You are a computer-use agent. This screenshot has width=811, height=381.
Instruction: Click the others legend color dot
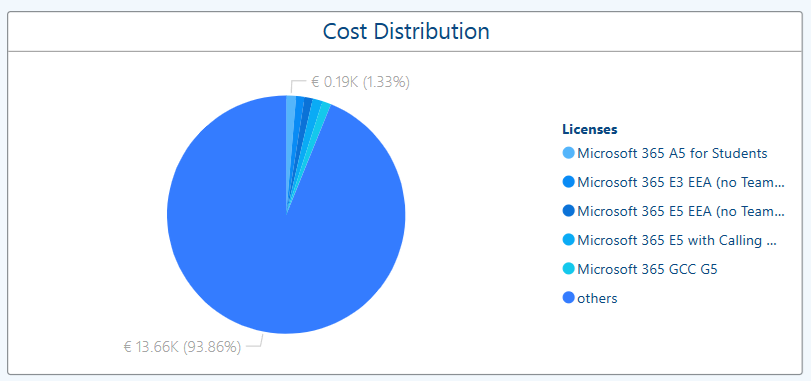pos(568,298)
